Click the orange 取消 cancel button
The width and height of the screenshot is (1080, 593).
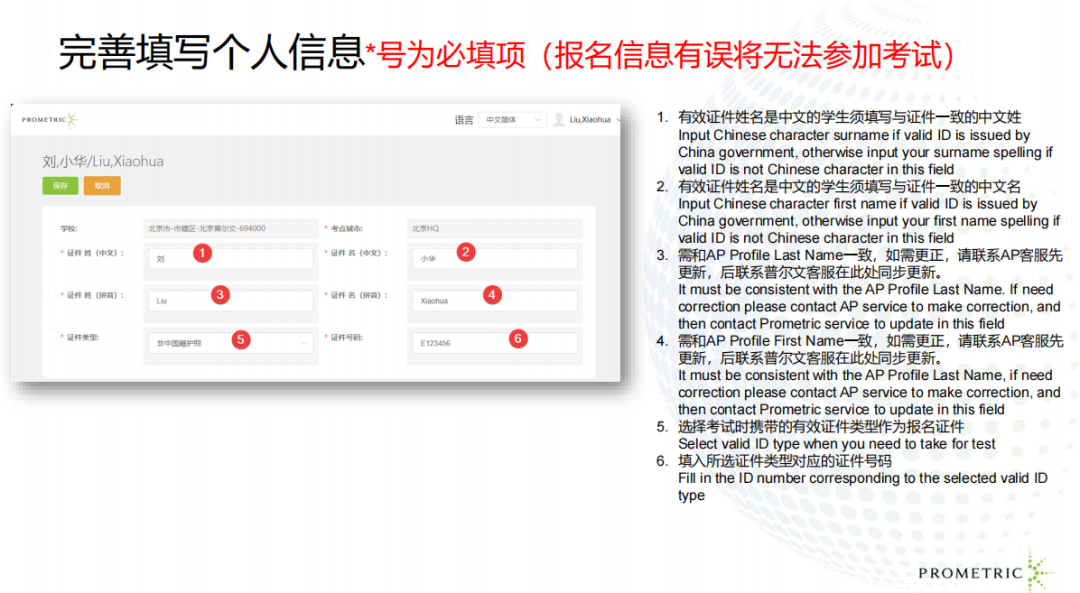click(102, 186)
